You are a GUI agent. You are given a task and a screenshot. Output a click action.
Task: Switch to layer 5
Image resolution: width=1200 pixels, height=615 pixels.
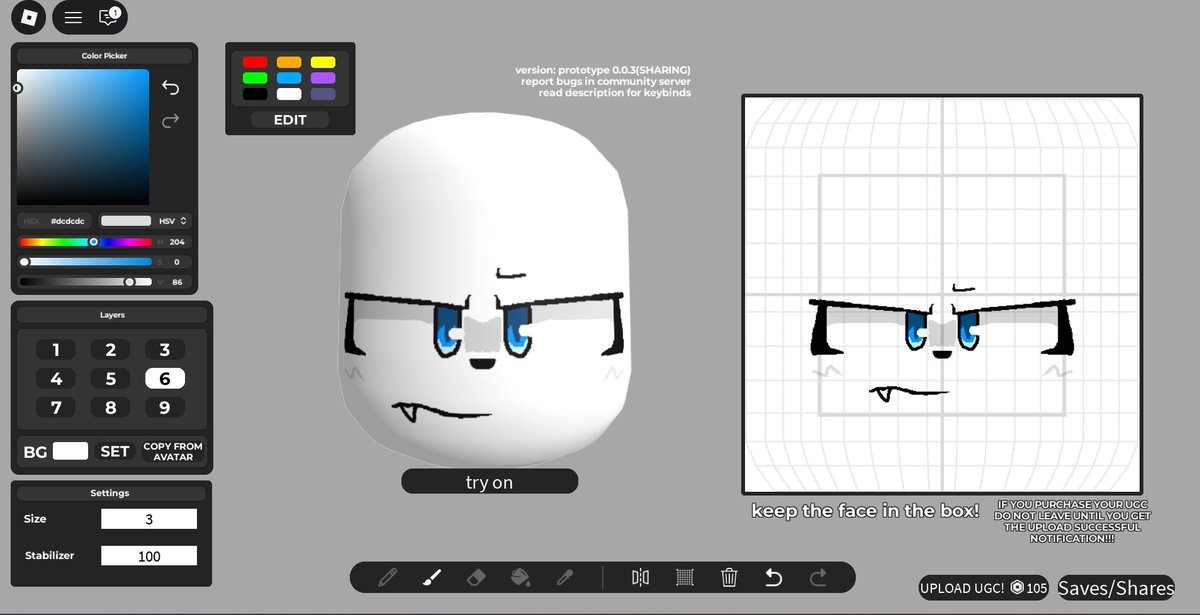pos(111,379)
